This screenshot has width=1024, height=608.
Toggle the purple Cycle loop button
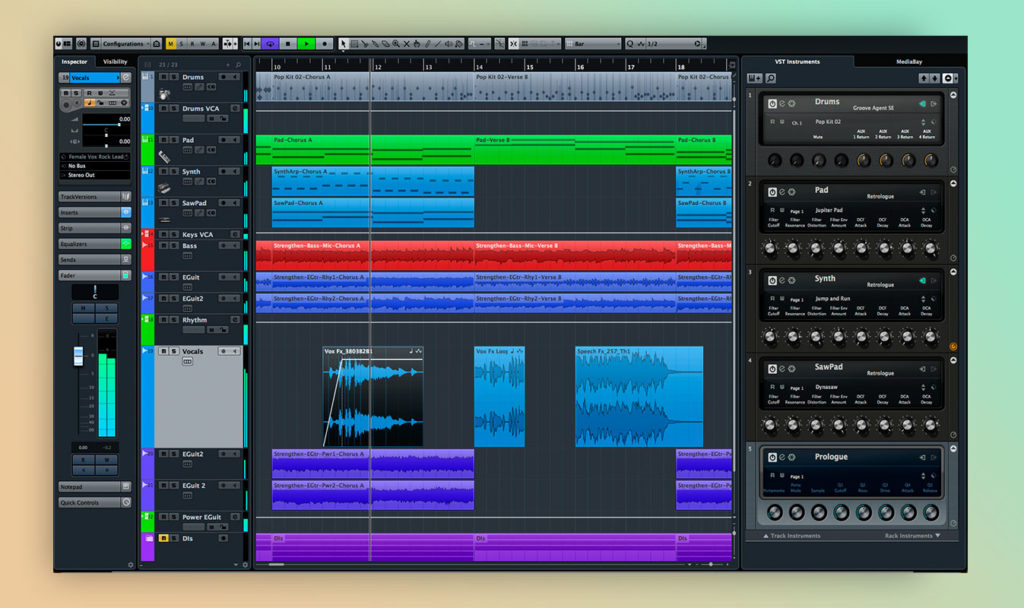point(270,44)
